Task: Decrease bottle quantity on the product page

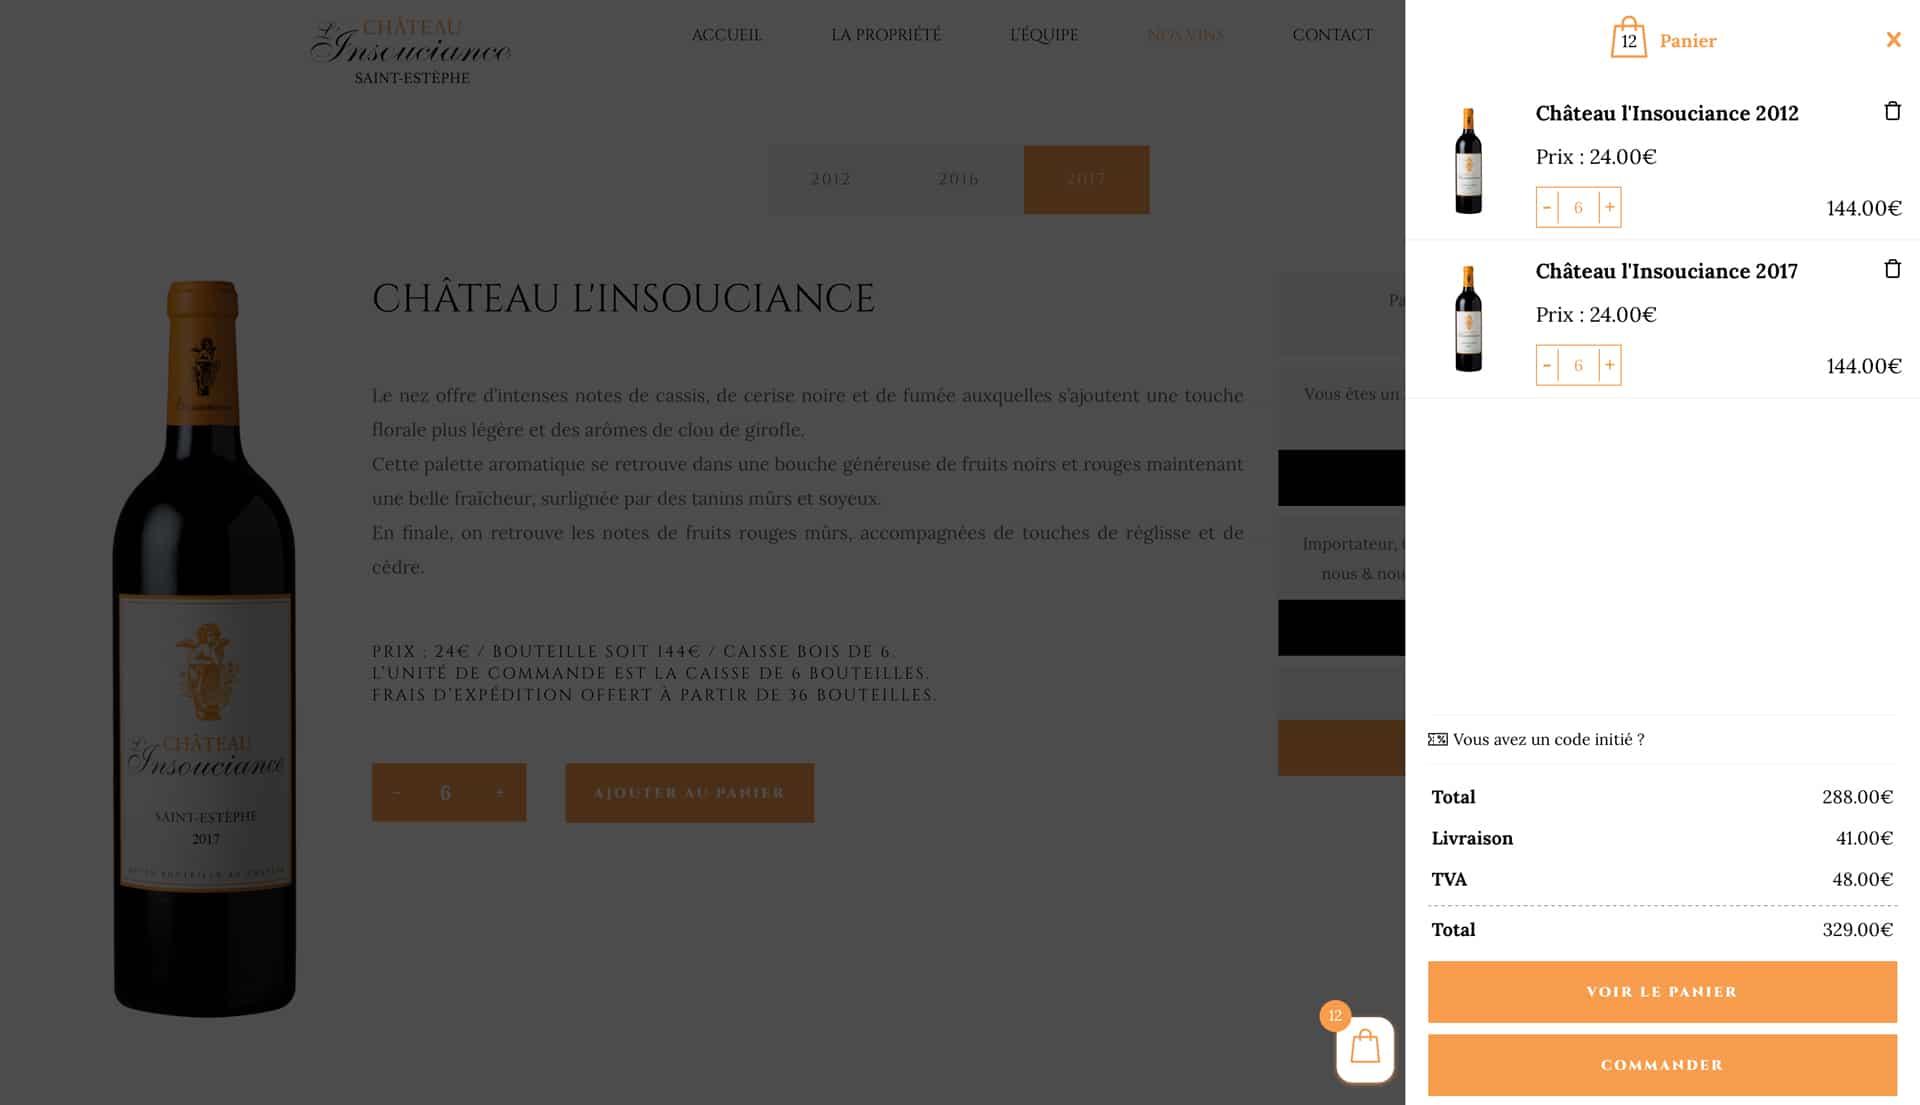Action: 397,792
